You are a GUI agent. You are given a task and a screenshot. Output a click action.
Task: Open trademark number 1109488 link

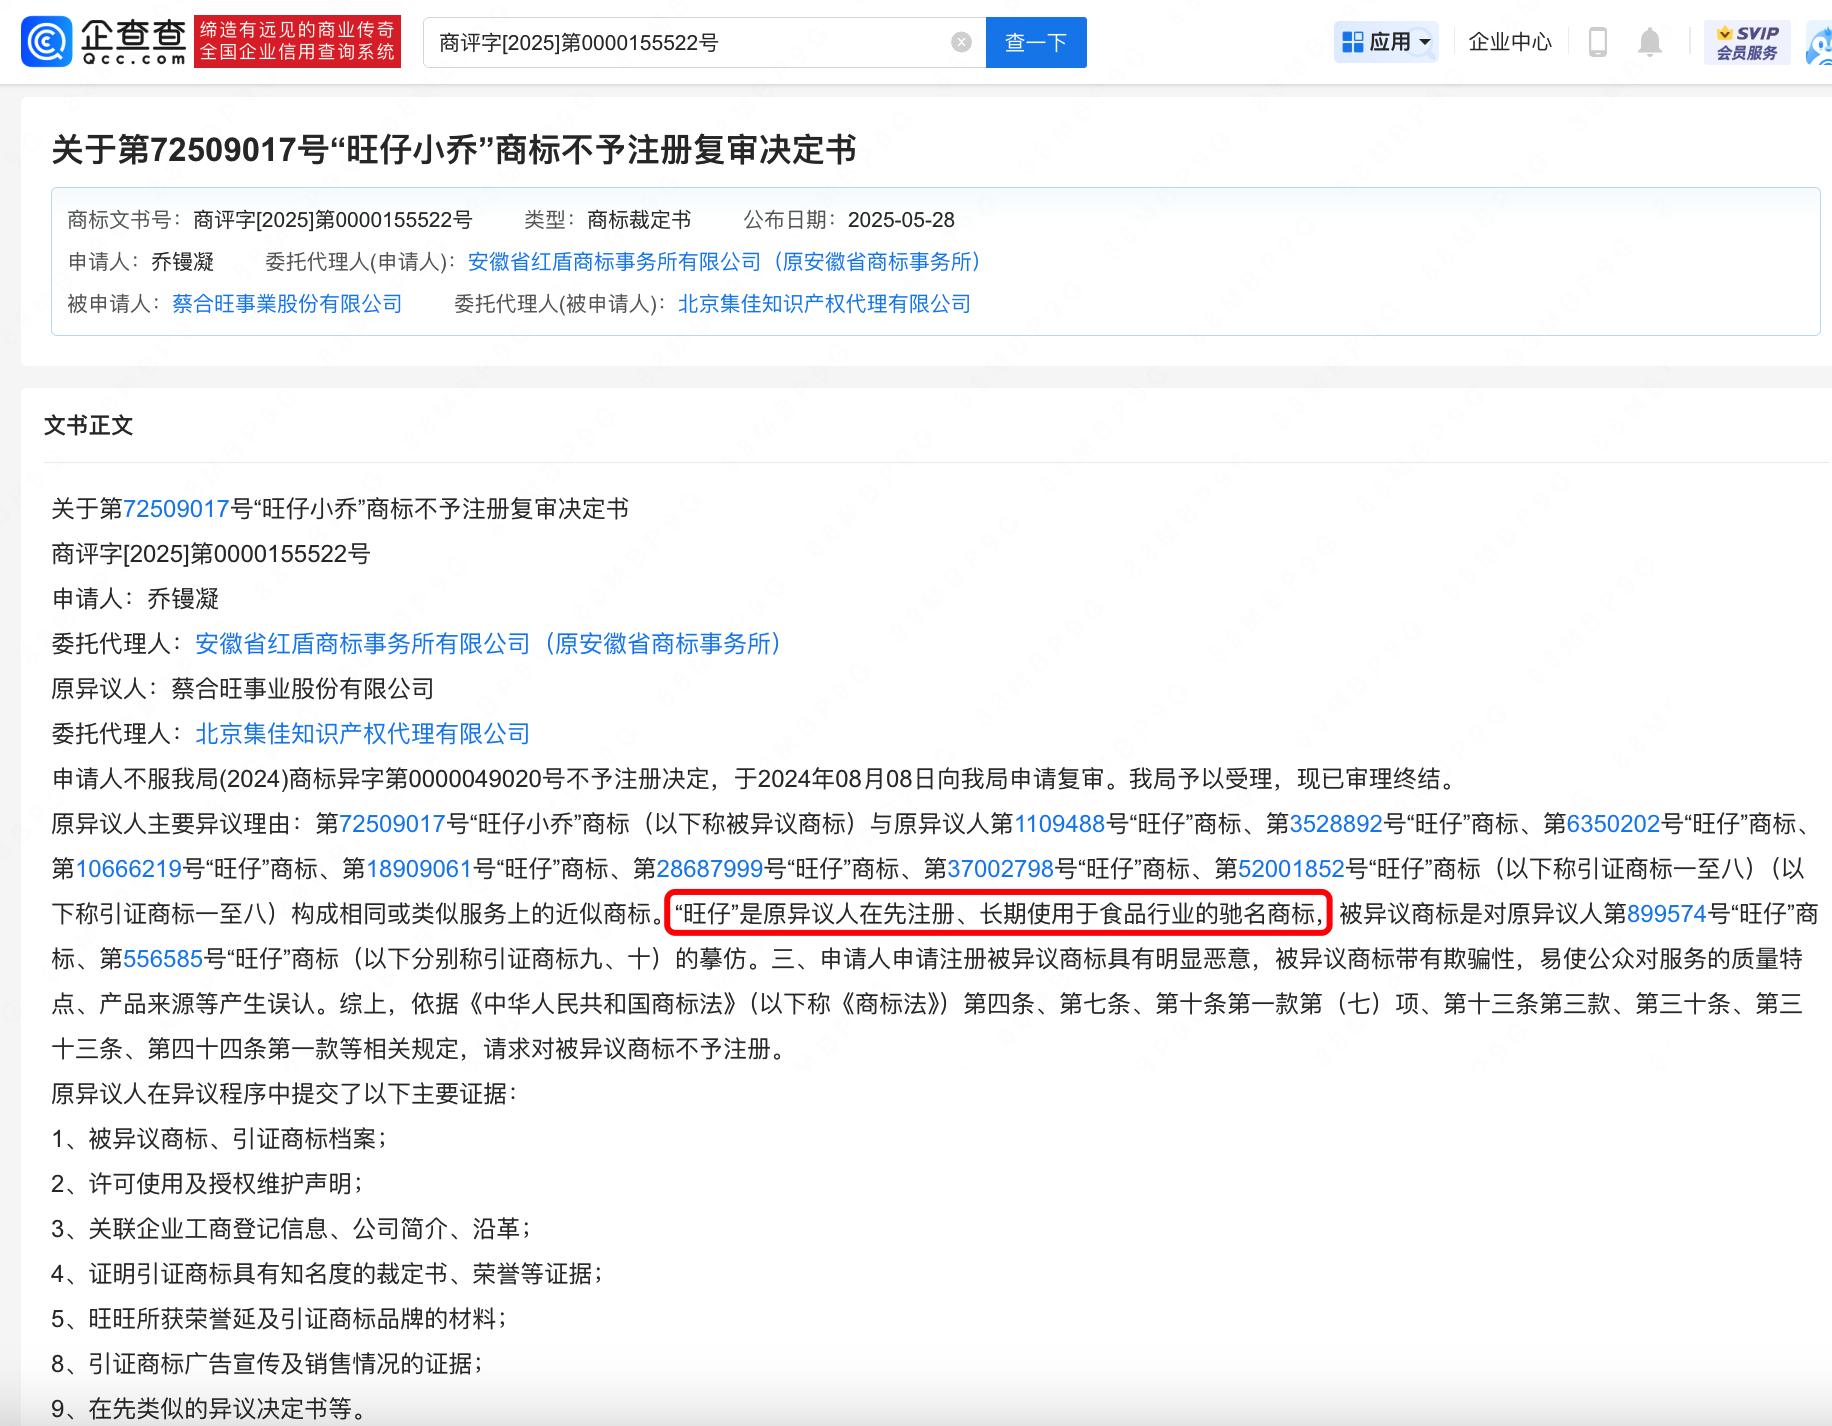(1060, 824)
